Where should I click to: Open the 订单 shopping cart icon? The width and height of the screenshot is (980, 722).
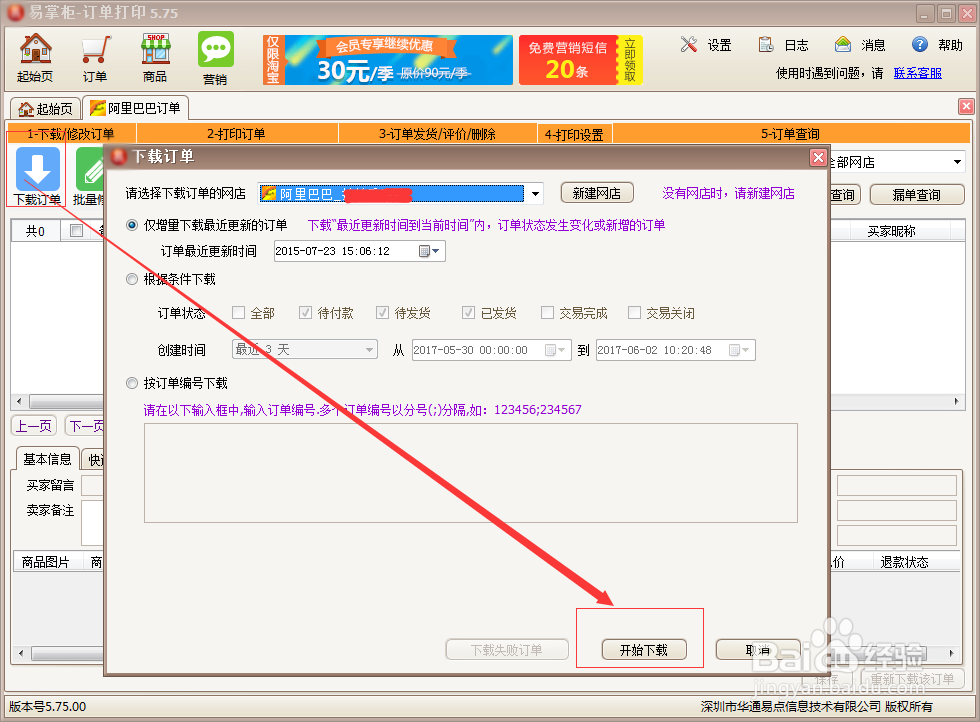[95, 58]
